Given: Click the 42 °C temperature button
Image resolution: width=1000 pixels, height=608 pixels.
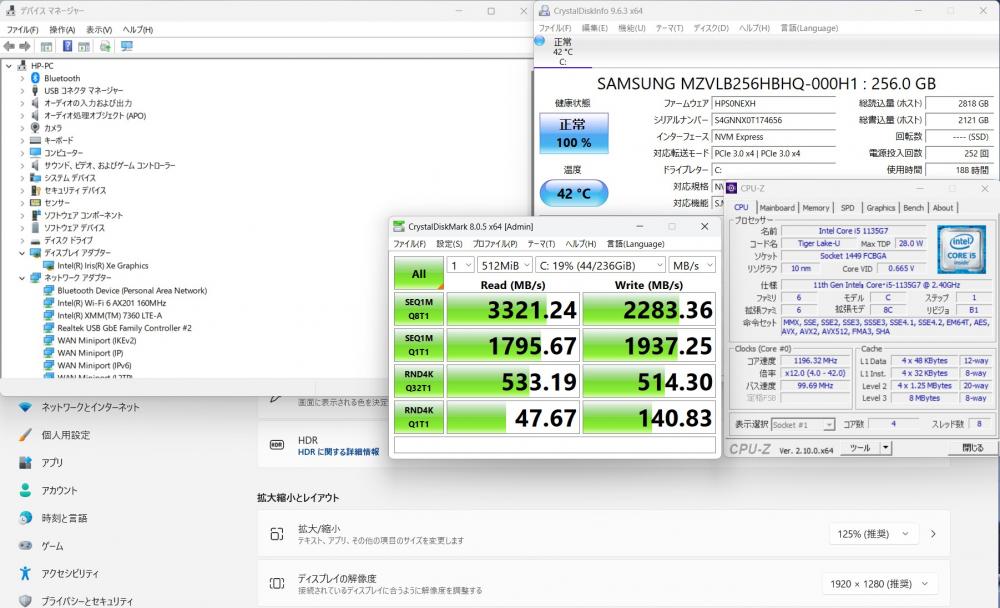Looking at the screenshot, I should click(x=573, y=193).
